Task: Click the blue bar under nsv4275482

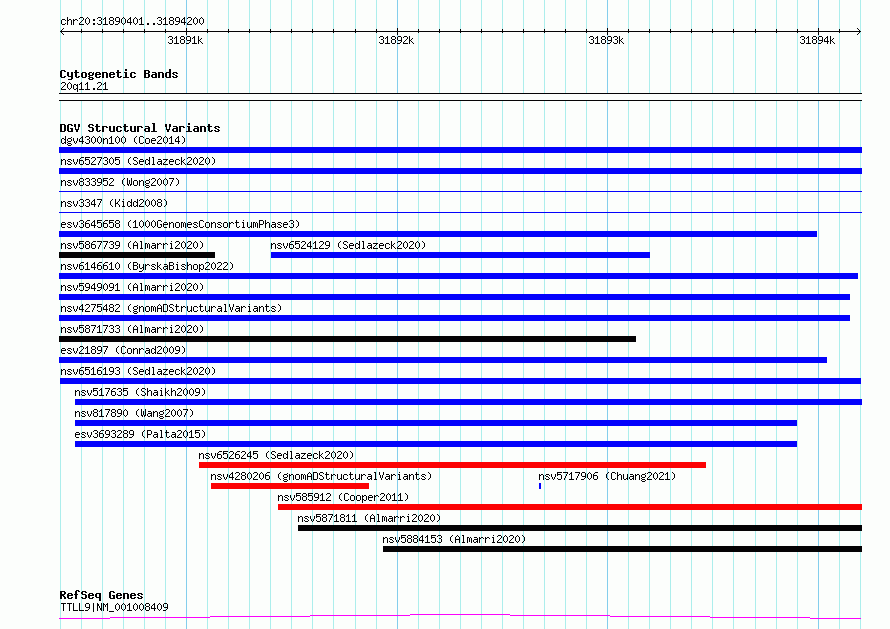Action: click(x=455, y=318)
